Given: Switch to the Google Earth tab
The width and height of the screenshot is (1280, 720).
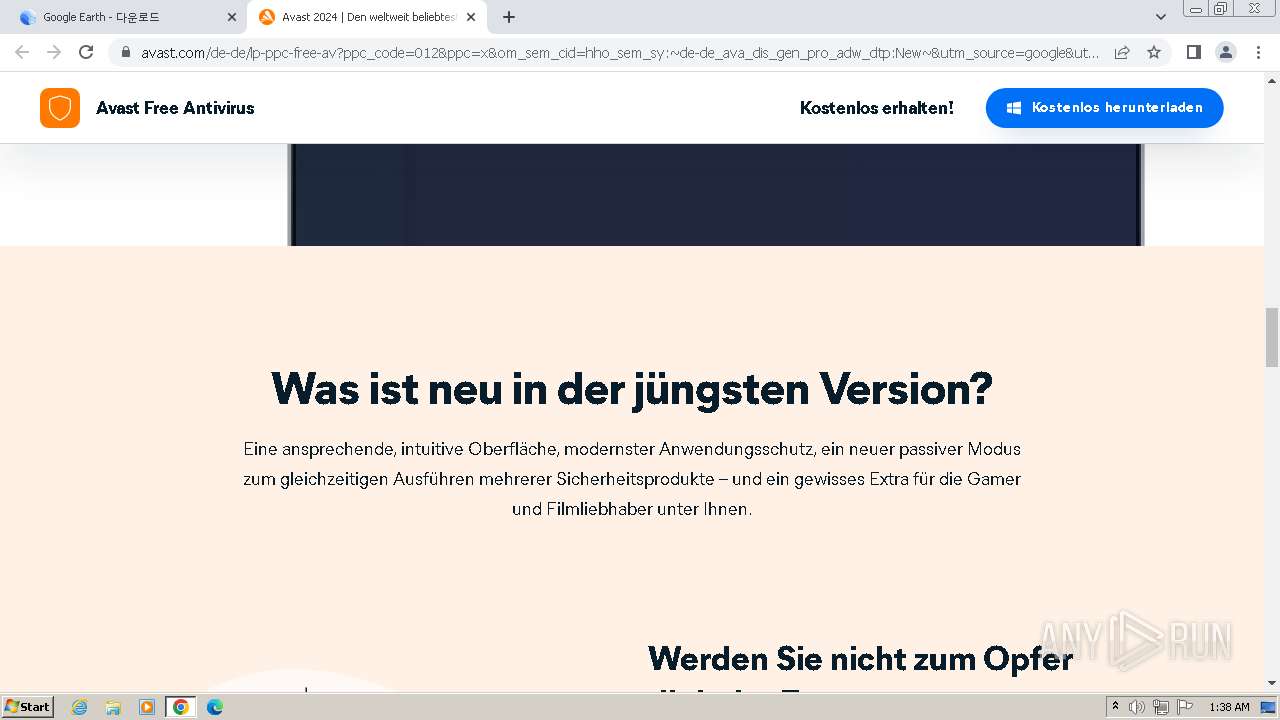Looking at the screenshot, I should click(x=124, y=17).
